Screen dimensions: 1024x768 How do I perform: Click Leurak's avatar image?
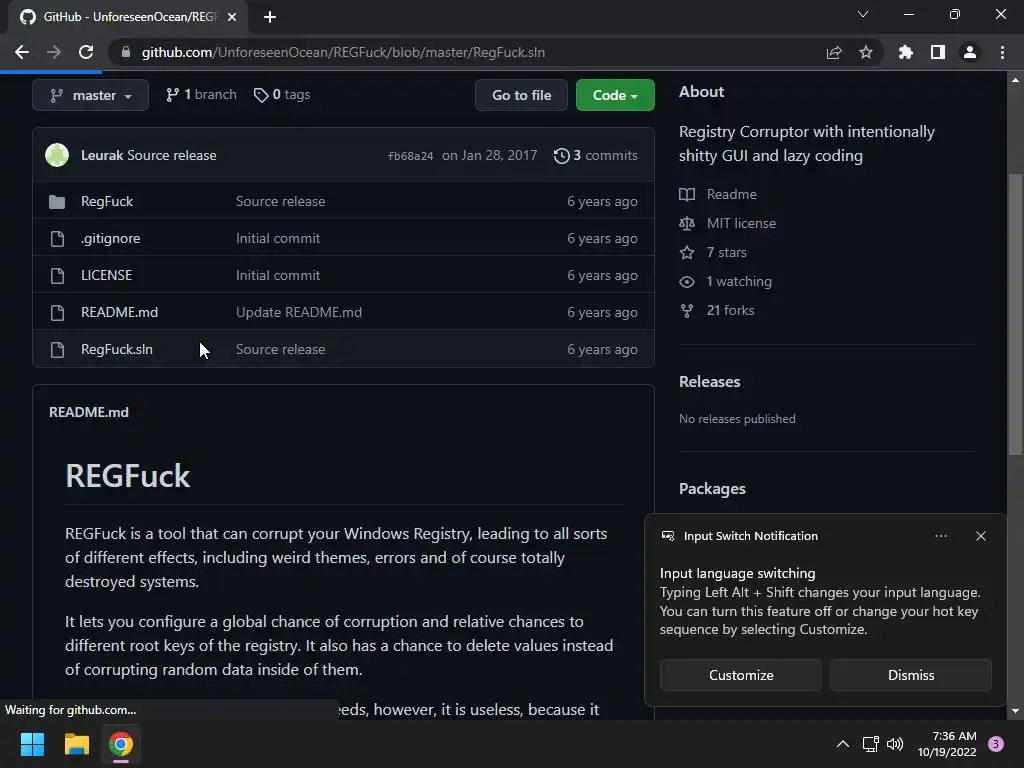click(x=57, y=155)
